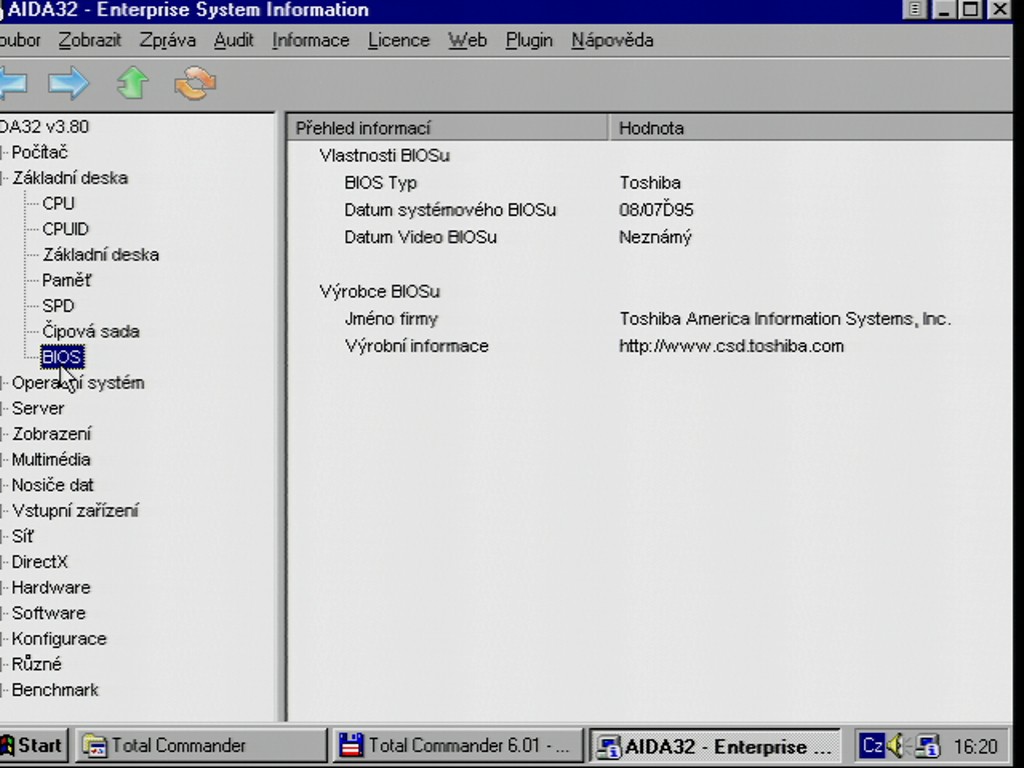Select the DirectX tree node
The image size is (1024, 768).
[x=39, y=562]
